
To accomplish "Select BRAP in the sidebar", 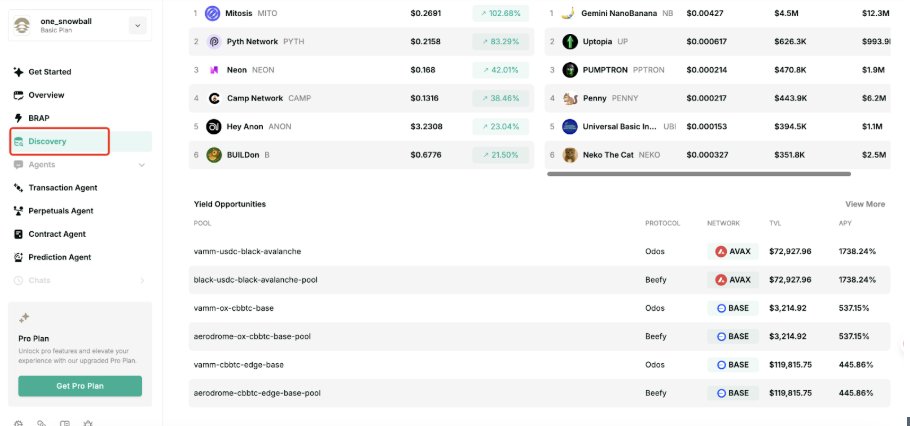I will coord(39,118).
